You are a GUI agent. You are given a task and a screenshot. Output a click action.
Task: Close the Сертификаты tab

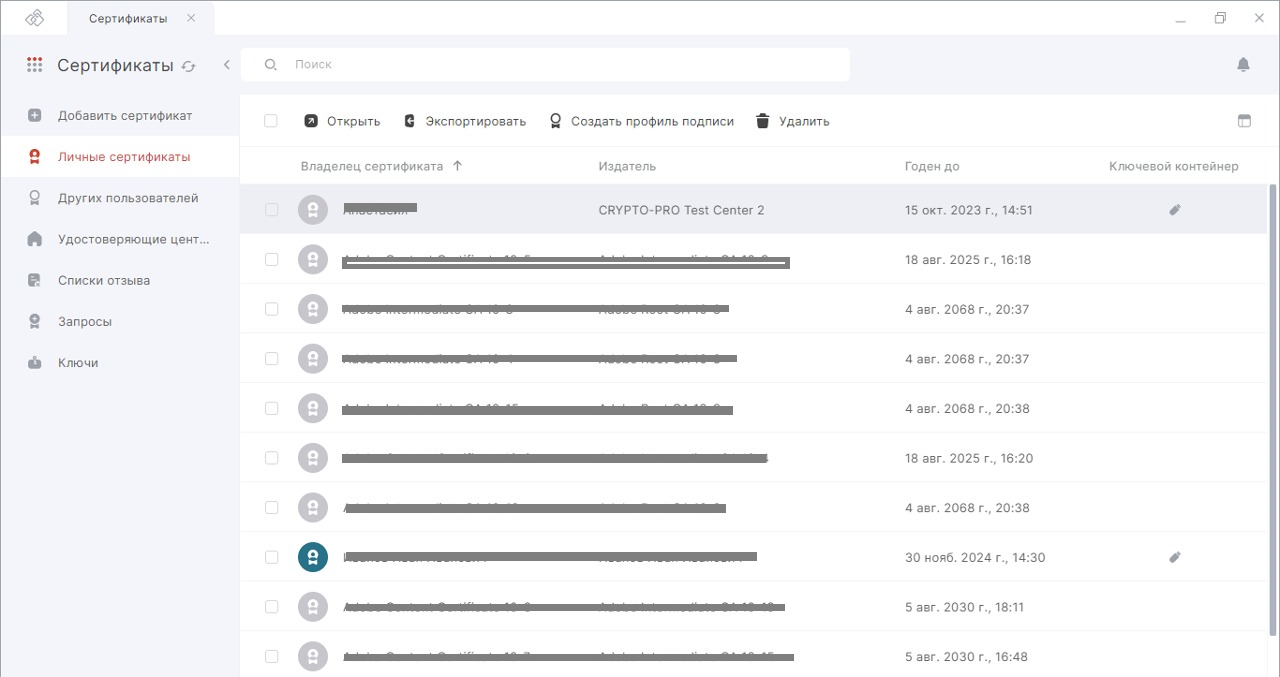pyautogui.click(x=191, y=18)
